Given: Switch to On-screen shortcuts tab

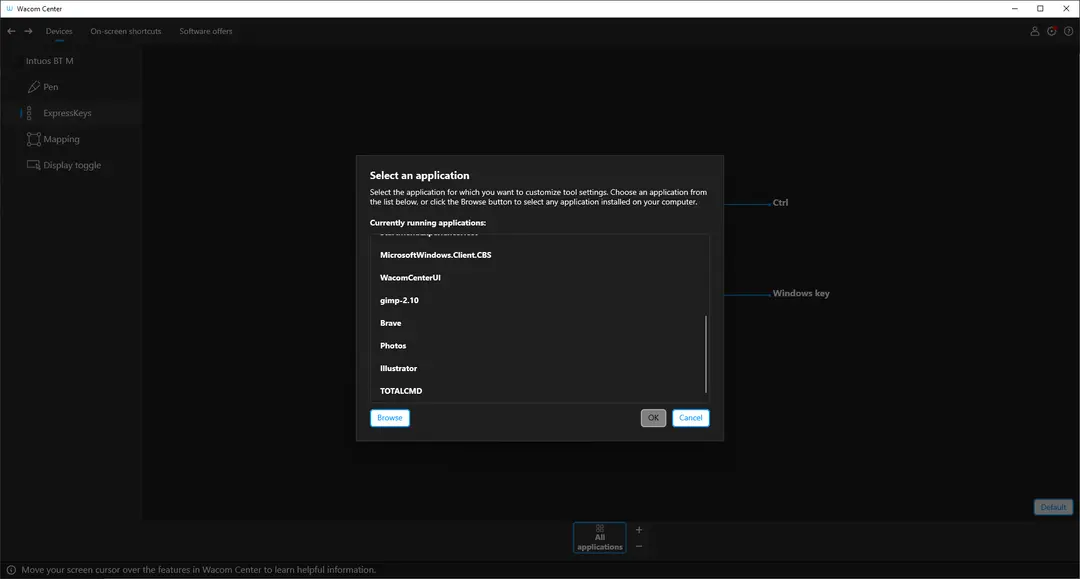Looking at the screenshot, I should point(125,31).
